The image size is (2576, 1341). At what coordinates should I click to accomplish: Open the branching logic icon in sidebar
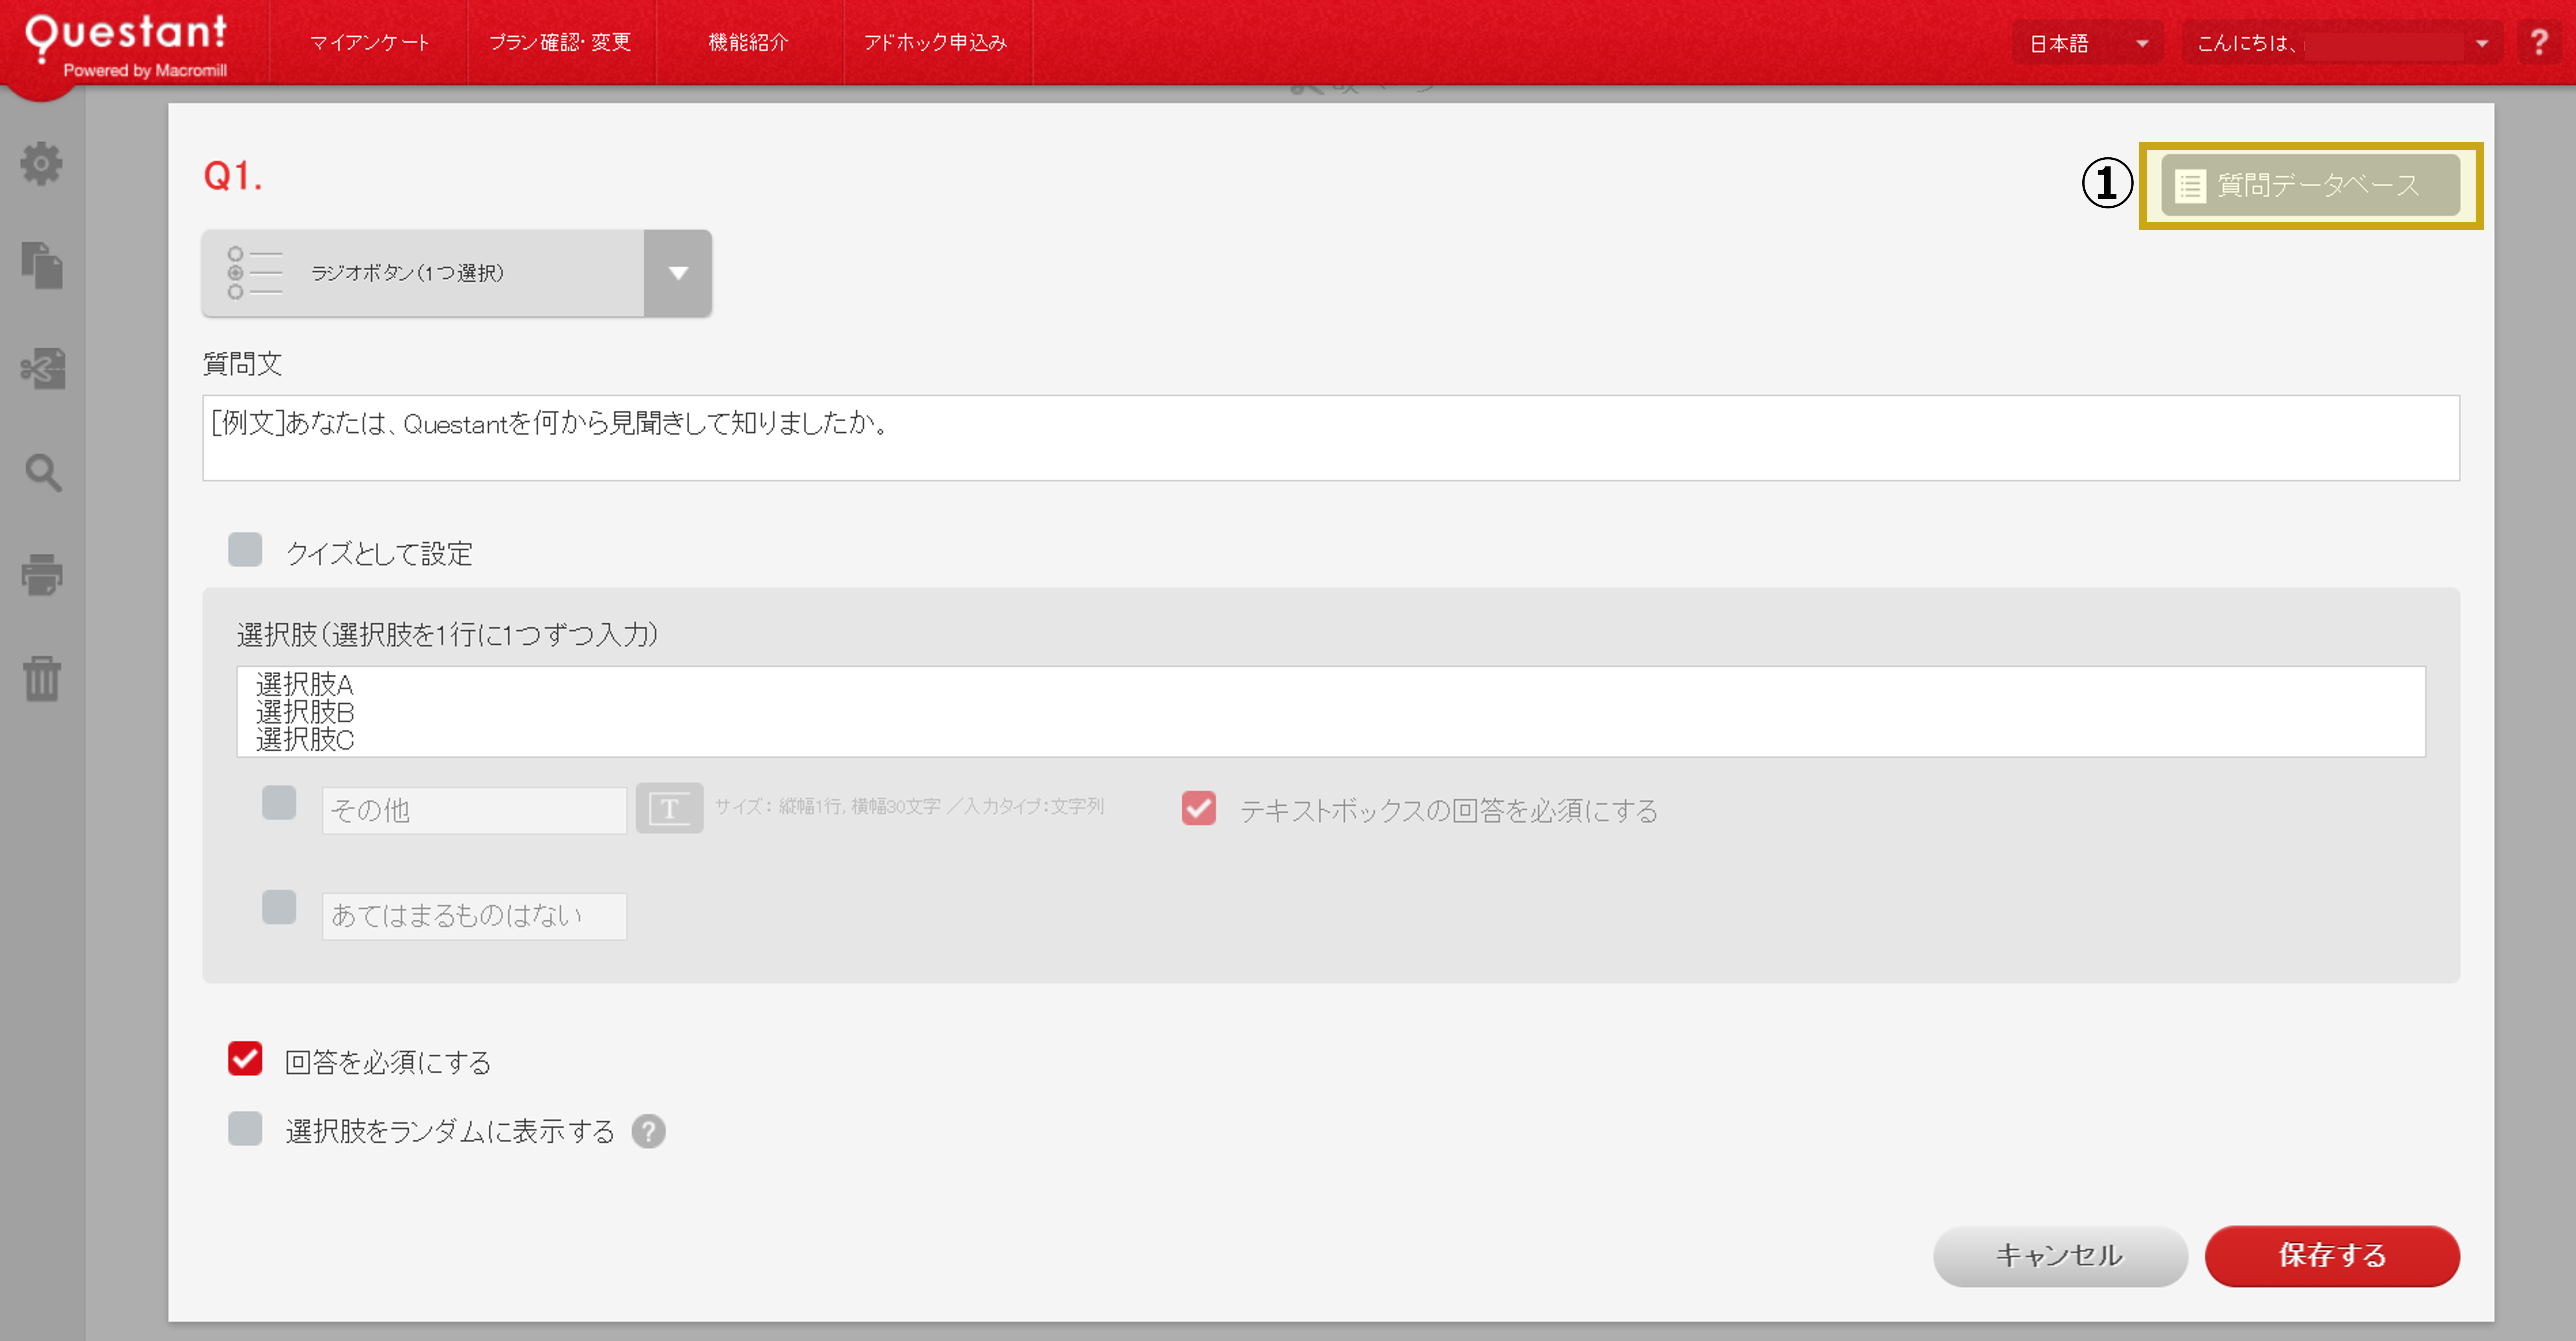42,369
